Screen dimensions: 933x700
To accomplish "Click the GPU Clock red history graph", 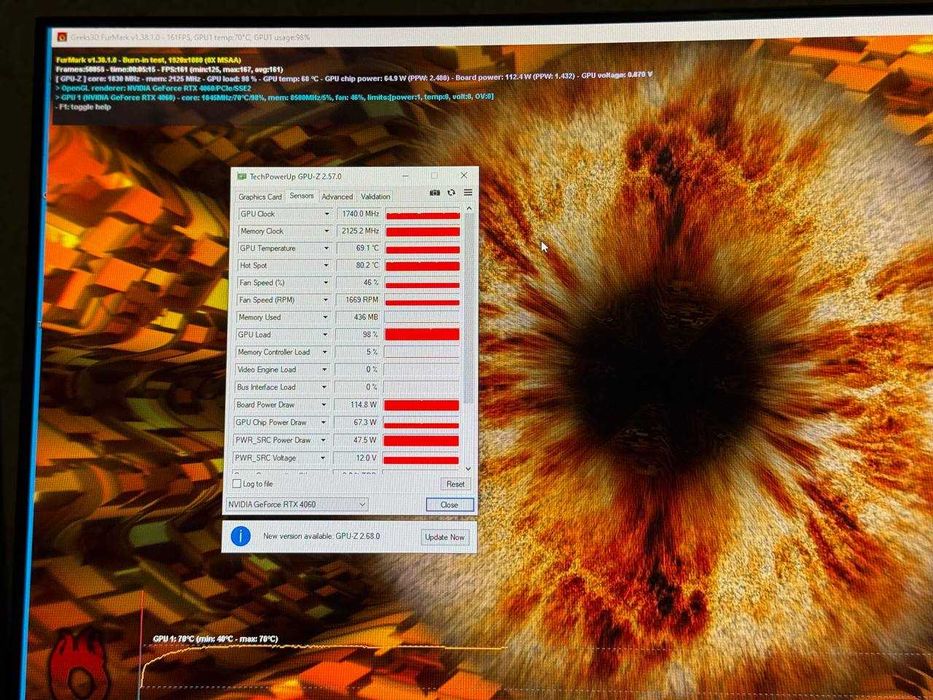I will tap(422, 214).
